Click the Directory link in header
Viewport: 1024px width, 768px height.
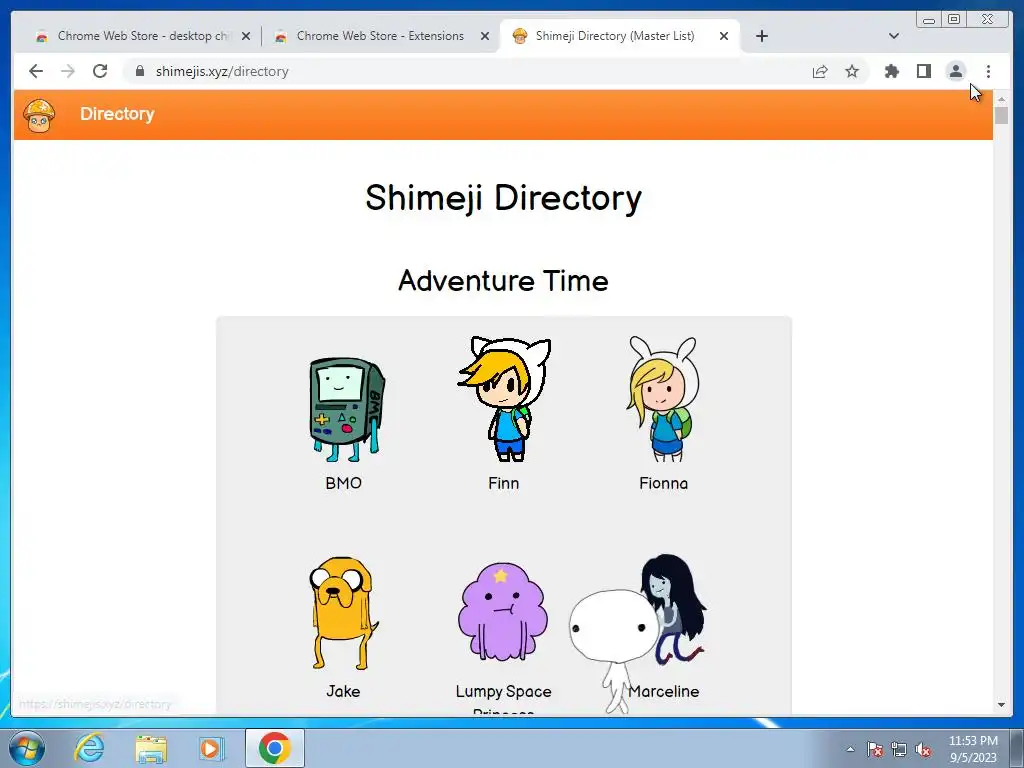point(117,114)
